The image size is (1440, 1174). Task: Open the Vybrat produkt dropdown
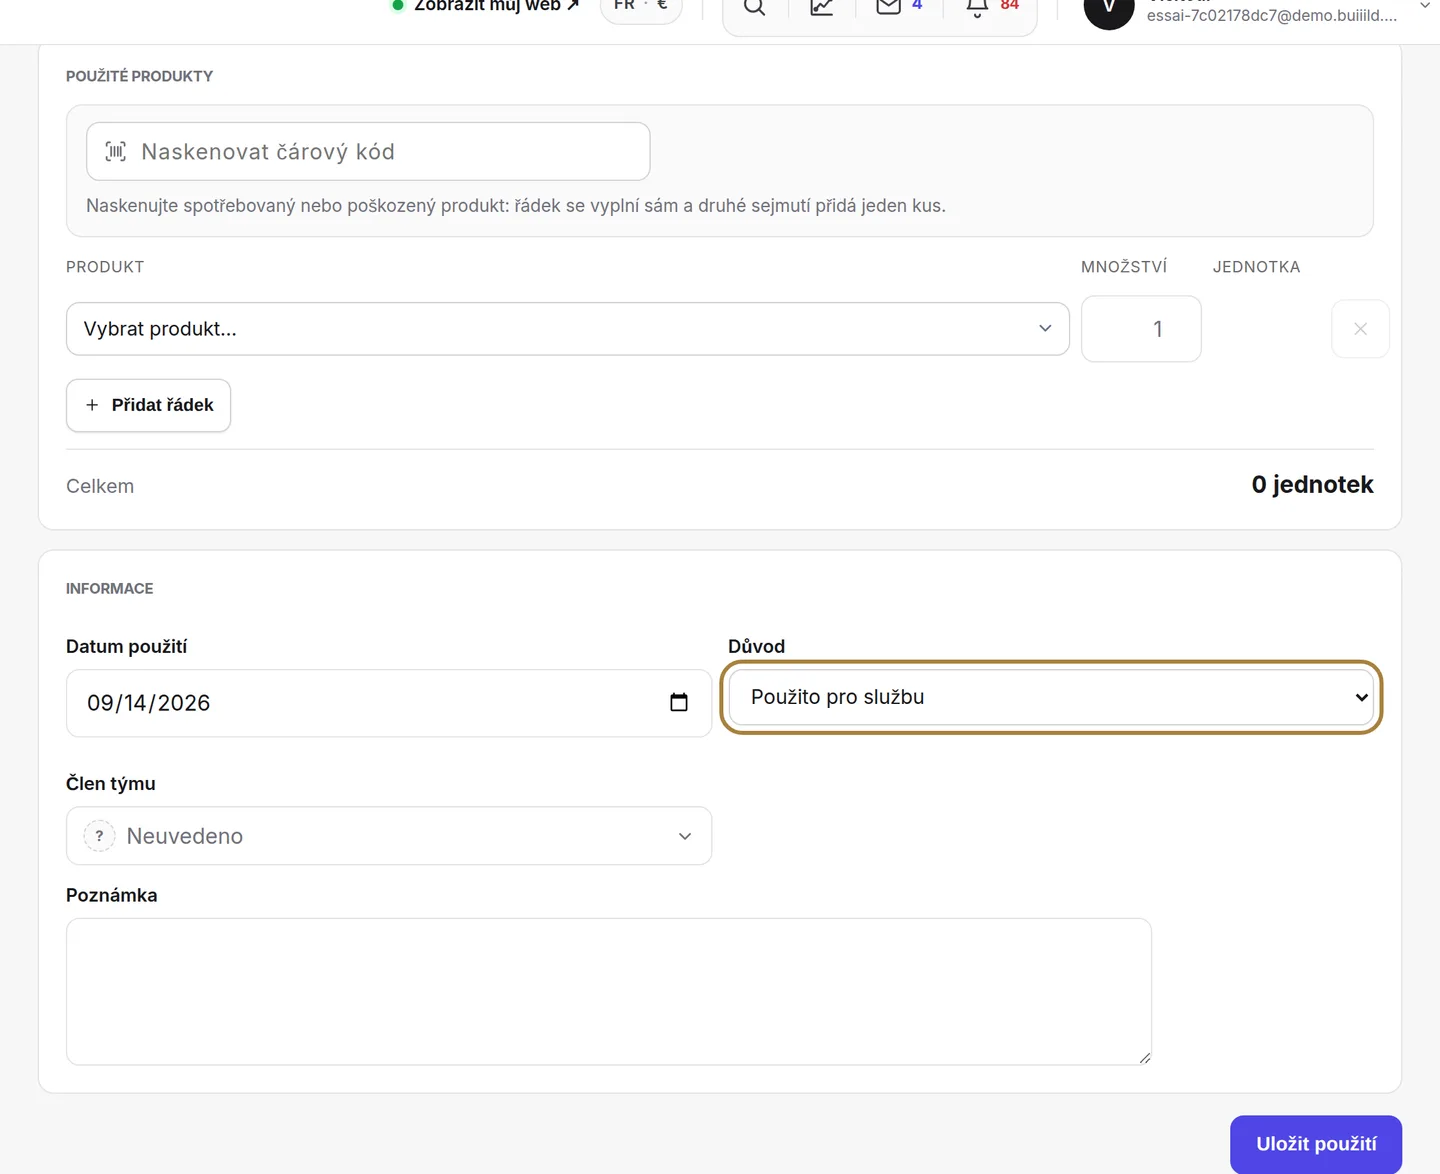tap(567, 329)
